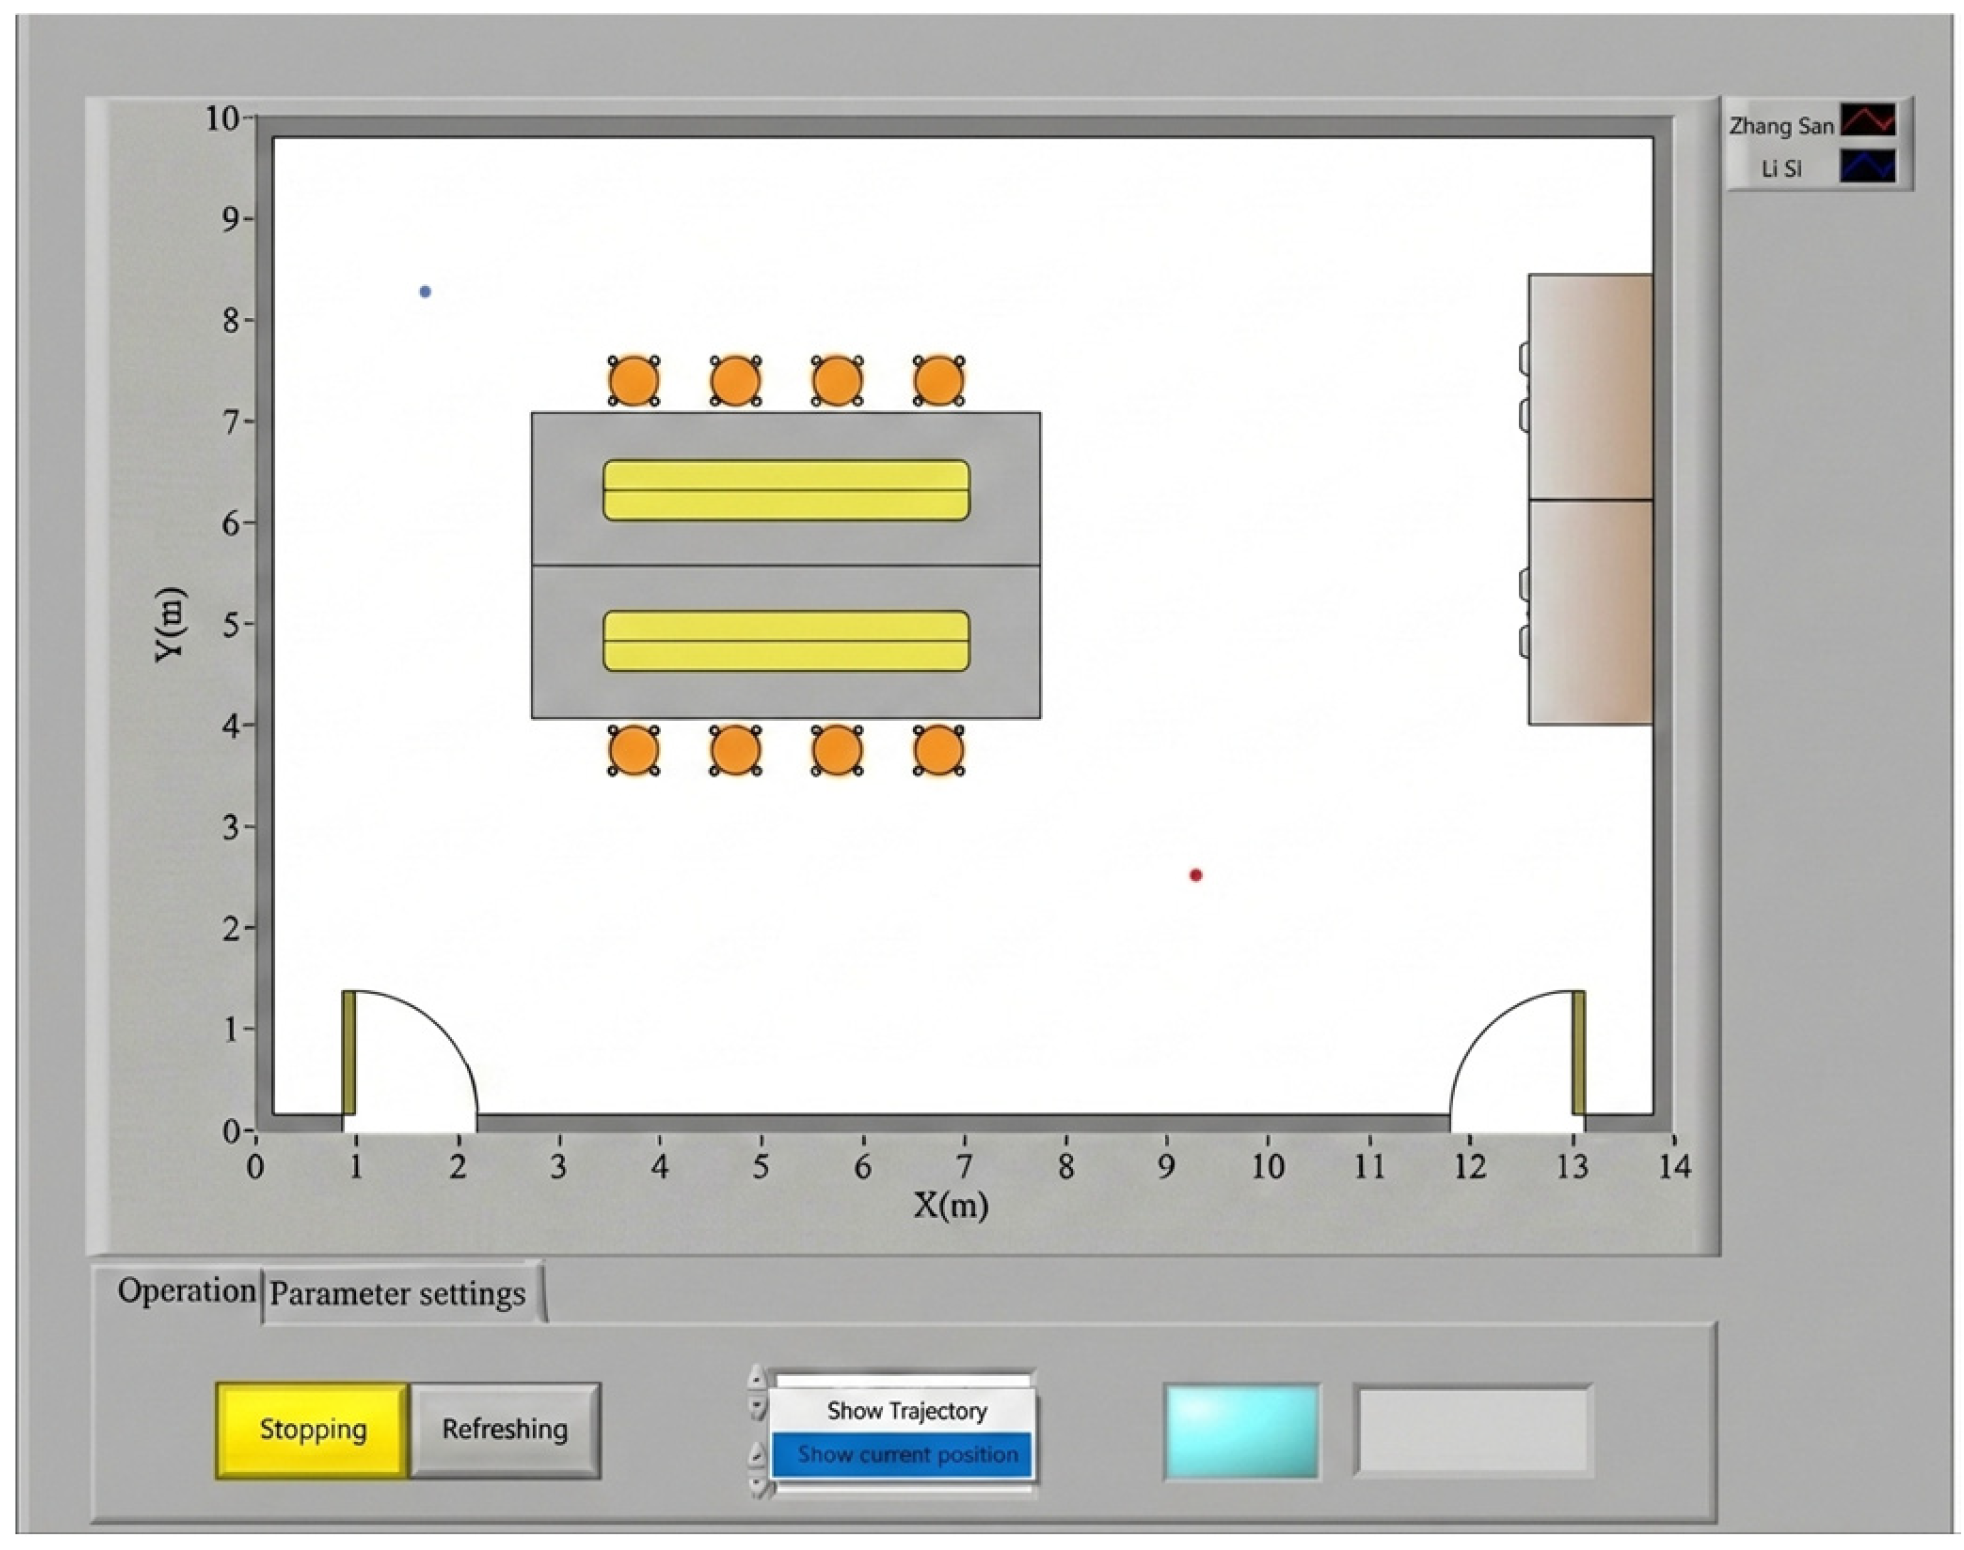Choose the Show current position option

pos(906,1454)
